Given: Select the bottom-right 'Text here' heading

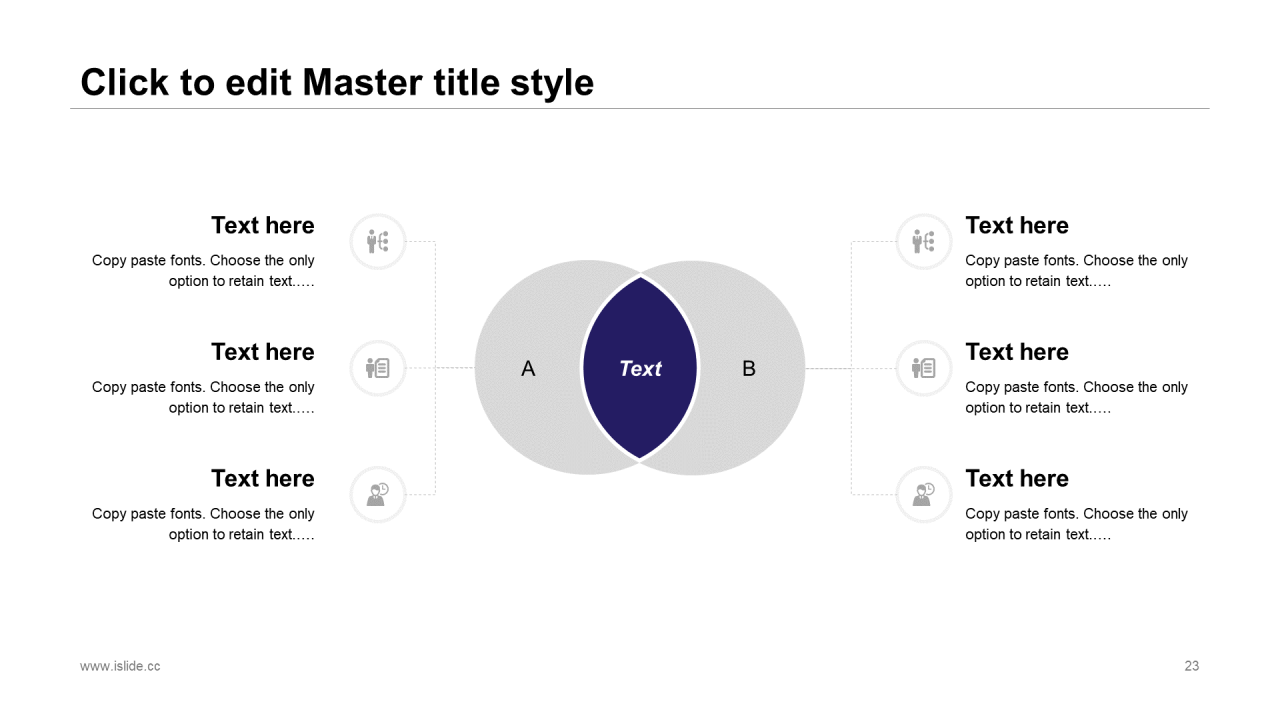Looking at the screenshot, I should (x=1017, y=478).
